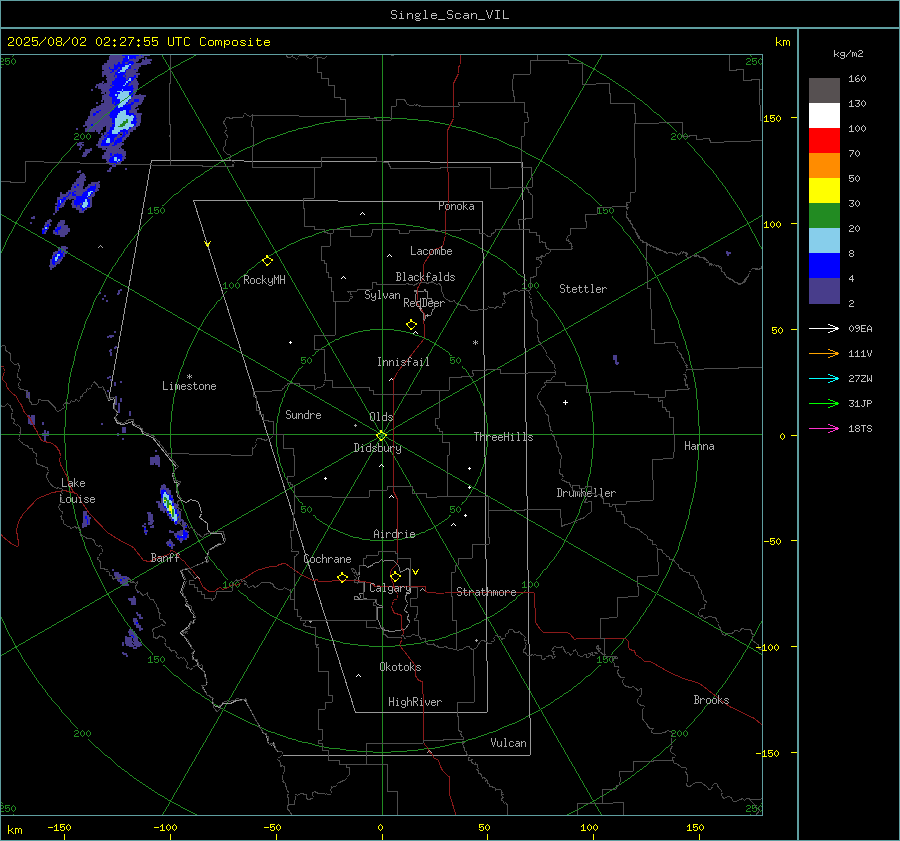Click the Cochrane city label
This screenshot has height=841, width=900.
pyautogui.click(x=327, y=559)
